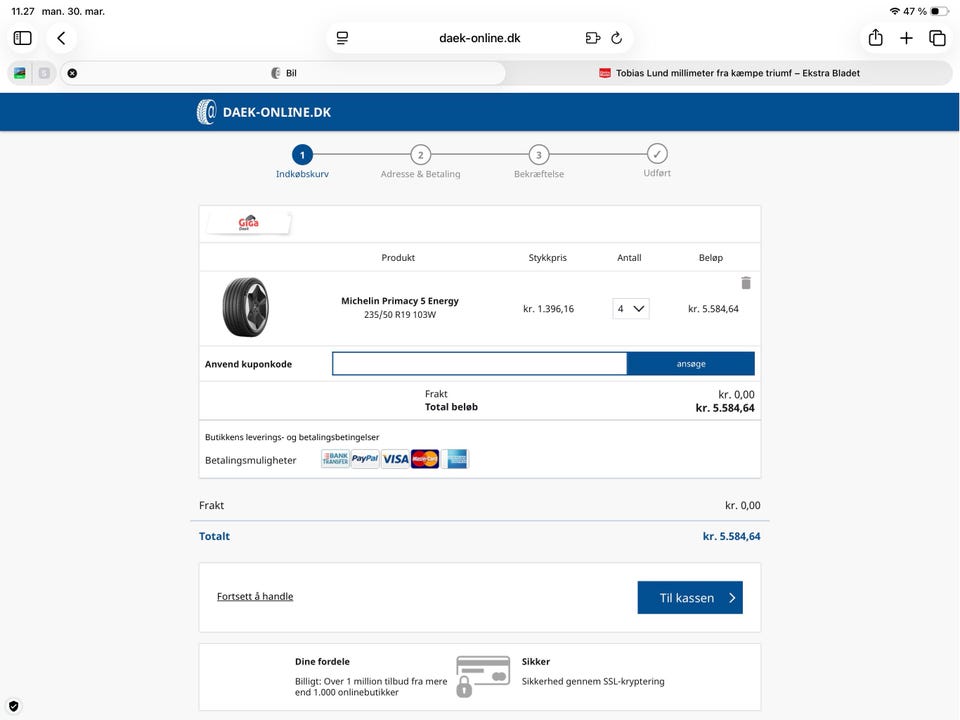The image size is (960, 720).
Task: Select the Dine fordele heading
Action: coord(322,661)
